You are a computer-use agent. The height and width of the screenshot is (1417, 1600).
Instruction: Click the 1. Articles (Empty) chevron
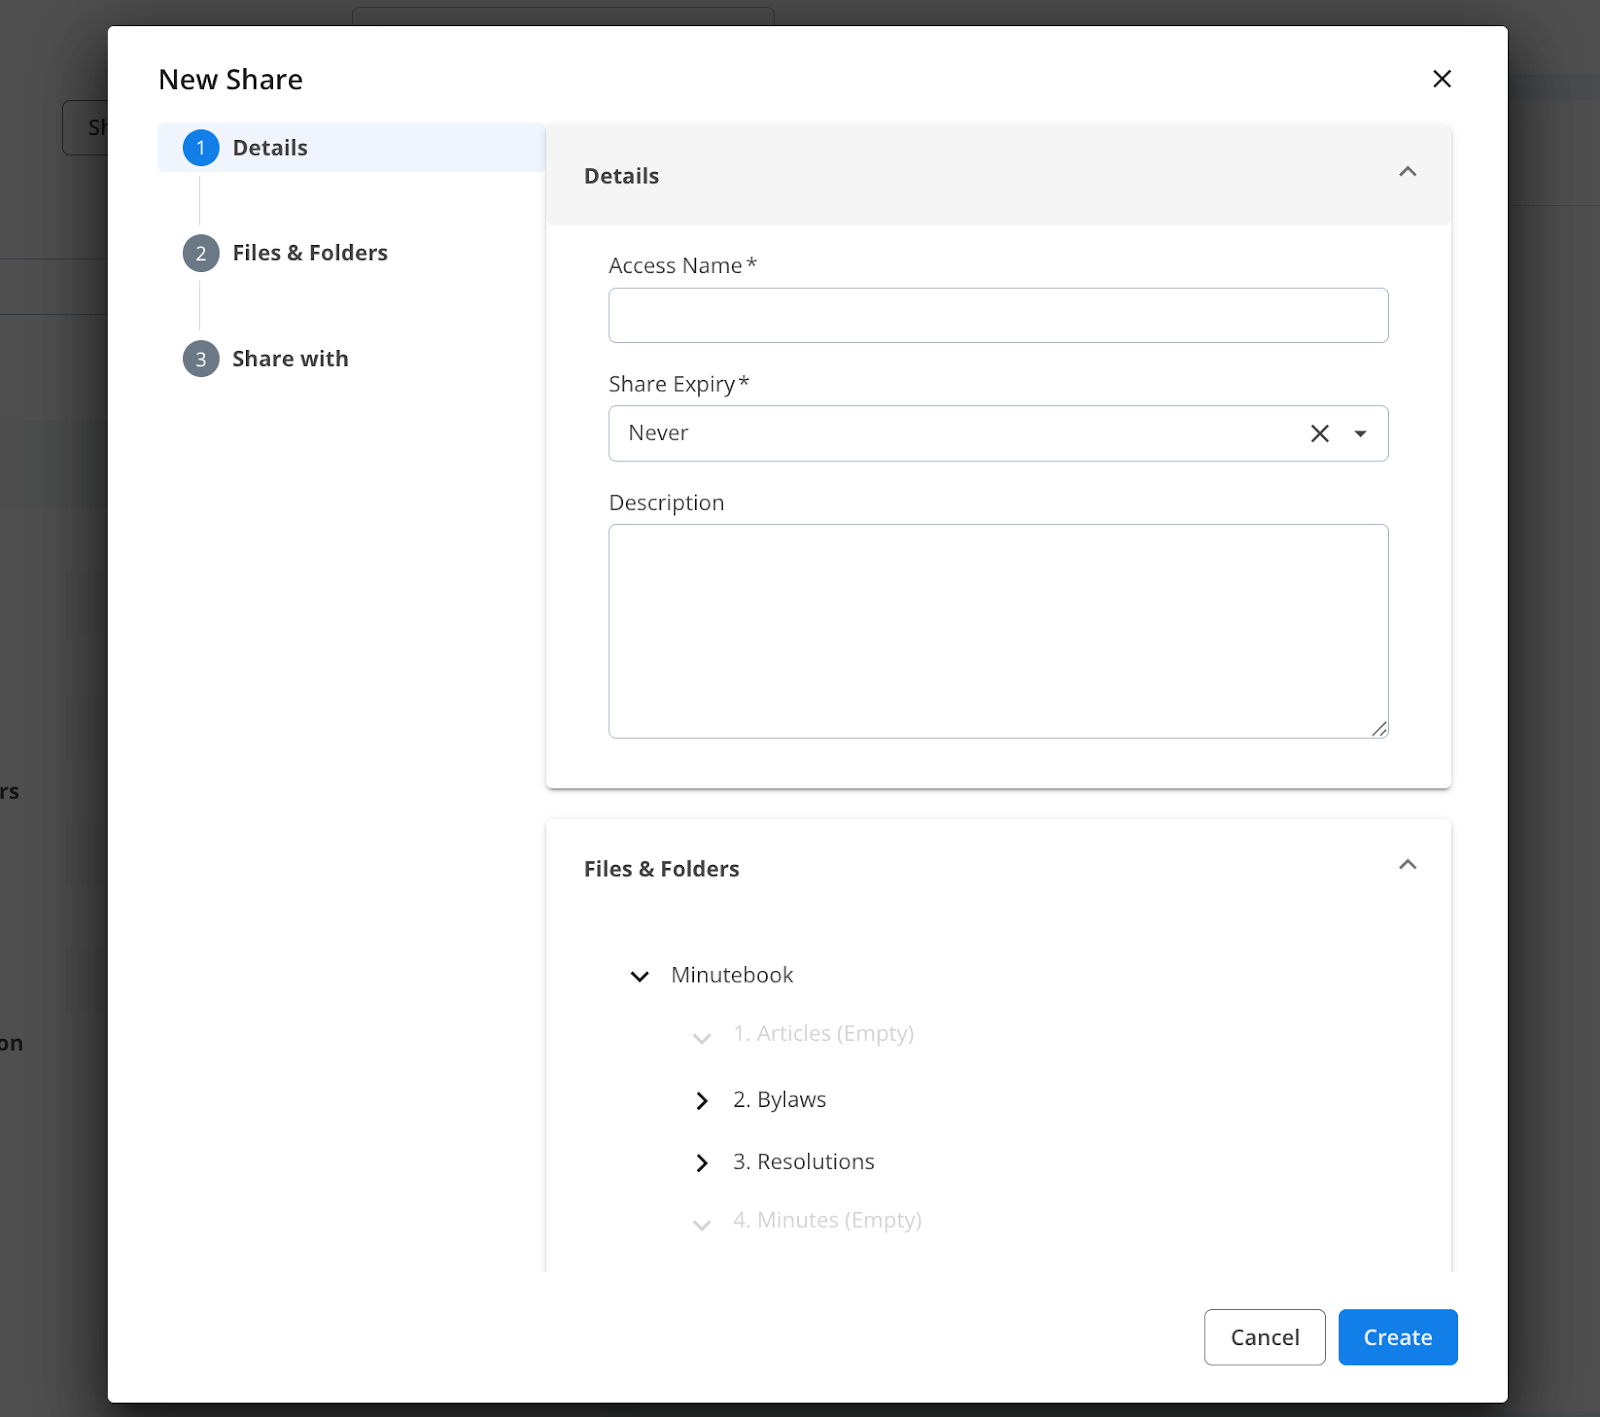702,1038
